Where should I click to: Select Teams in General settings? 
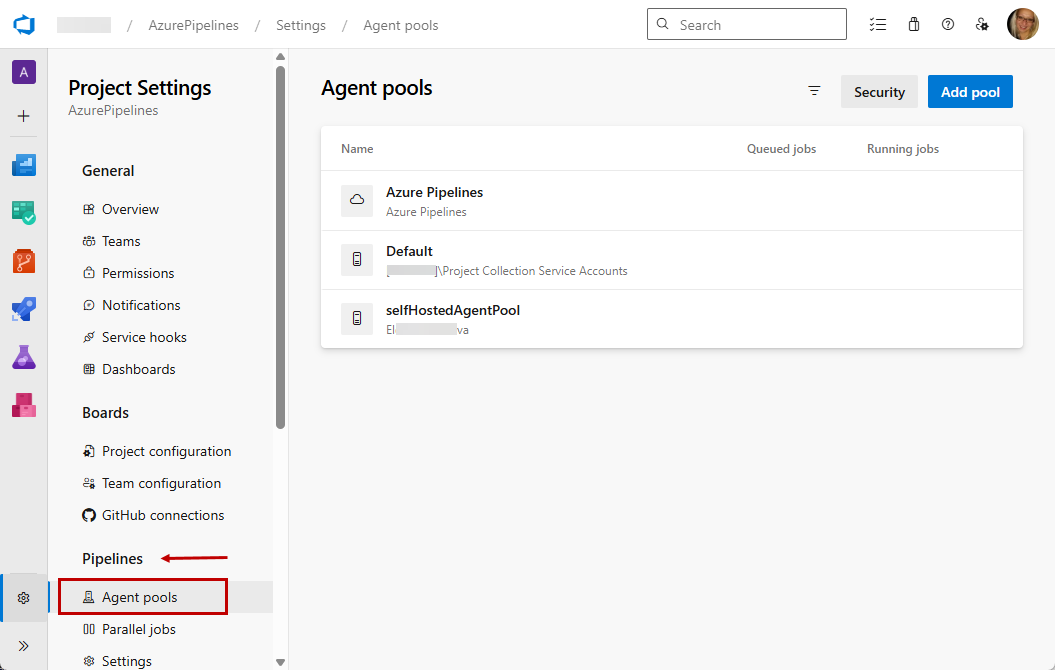(121, 241)
